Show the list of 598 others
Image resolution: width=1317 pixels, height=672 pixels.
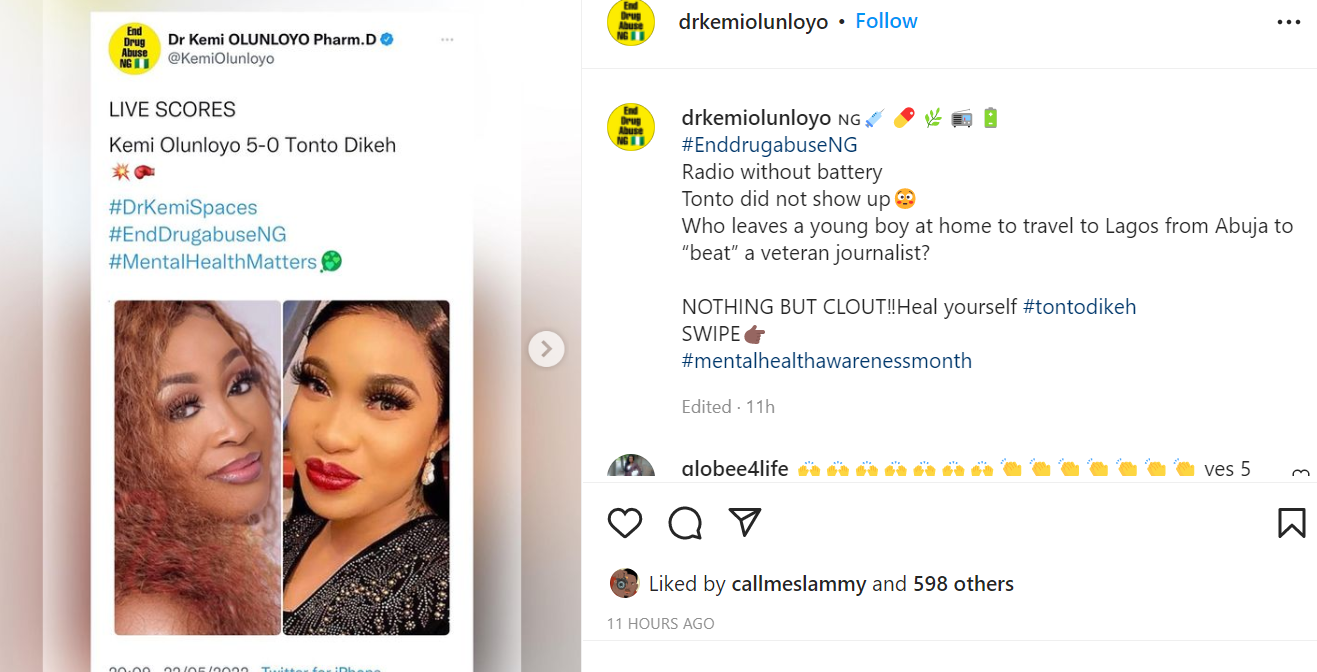pos(963,584)
